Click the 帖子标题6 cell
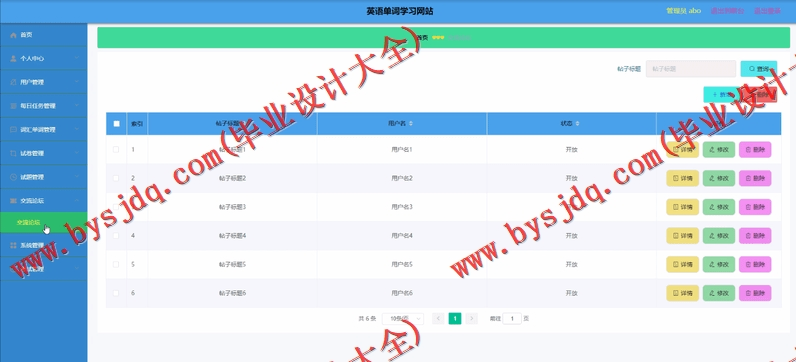The width and height of the screenshot is (796, 362). click(233, 293)
